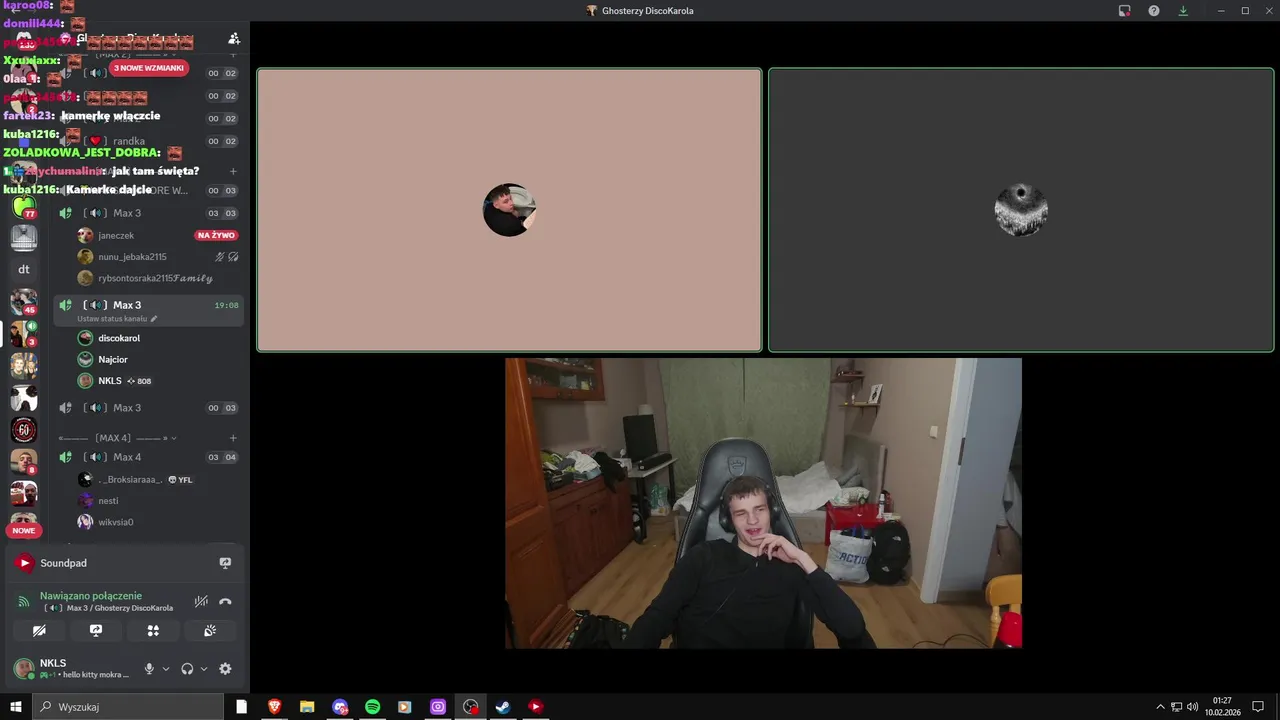The width and height of the screenshot is (1280, 720).
Task: Open server with 45 notifications badge
Action: (24, 302)
